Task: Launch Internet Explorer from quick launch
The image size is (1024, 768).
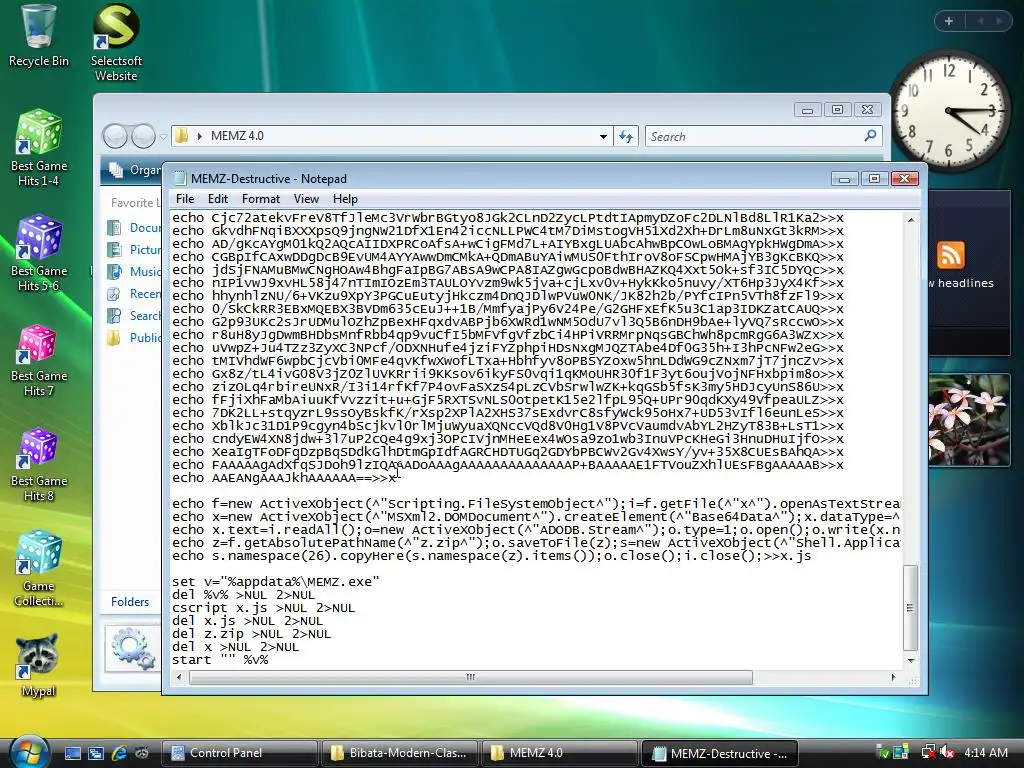Action: (119, 753)
